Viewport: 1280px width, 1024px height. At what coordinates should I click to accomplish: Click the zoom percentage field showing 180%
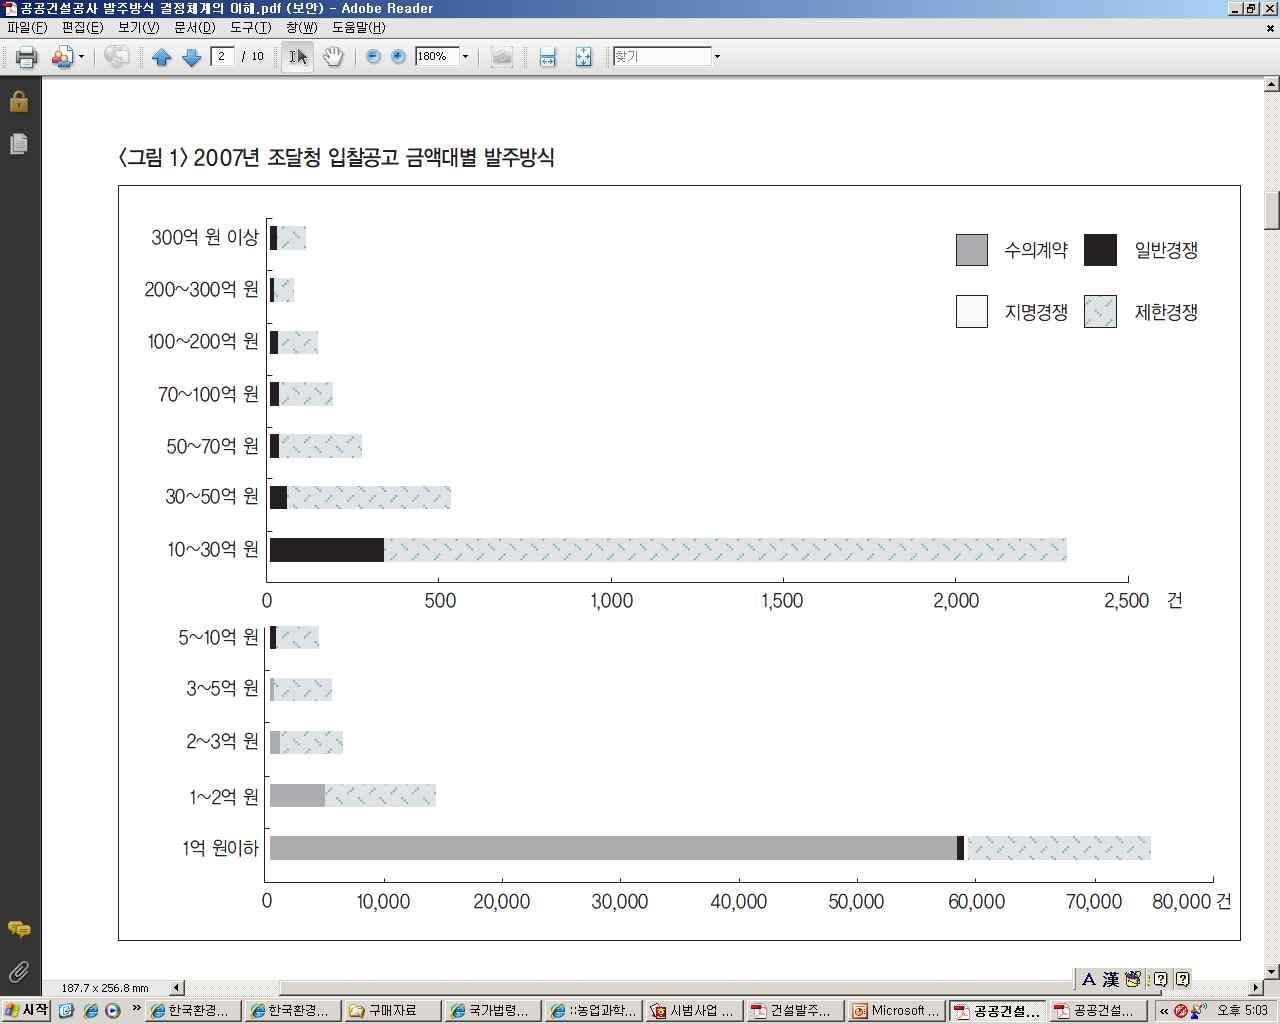coord(437,56)
